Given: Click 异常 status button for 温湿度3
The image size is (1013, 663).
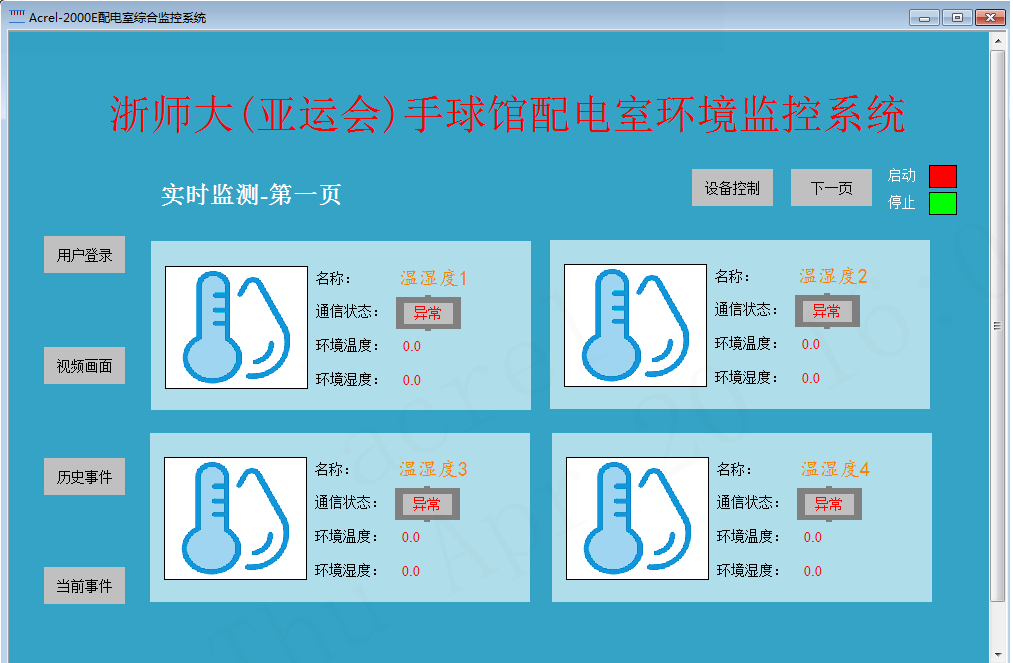Looking at the screenshot, I should pos(427,504).
